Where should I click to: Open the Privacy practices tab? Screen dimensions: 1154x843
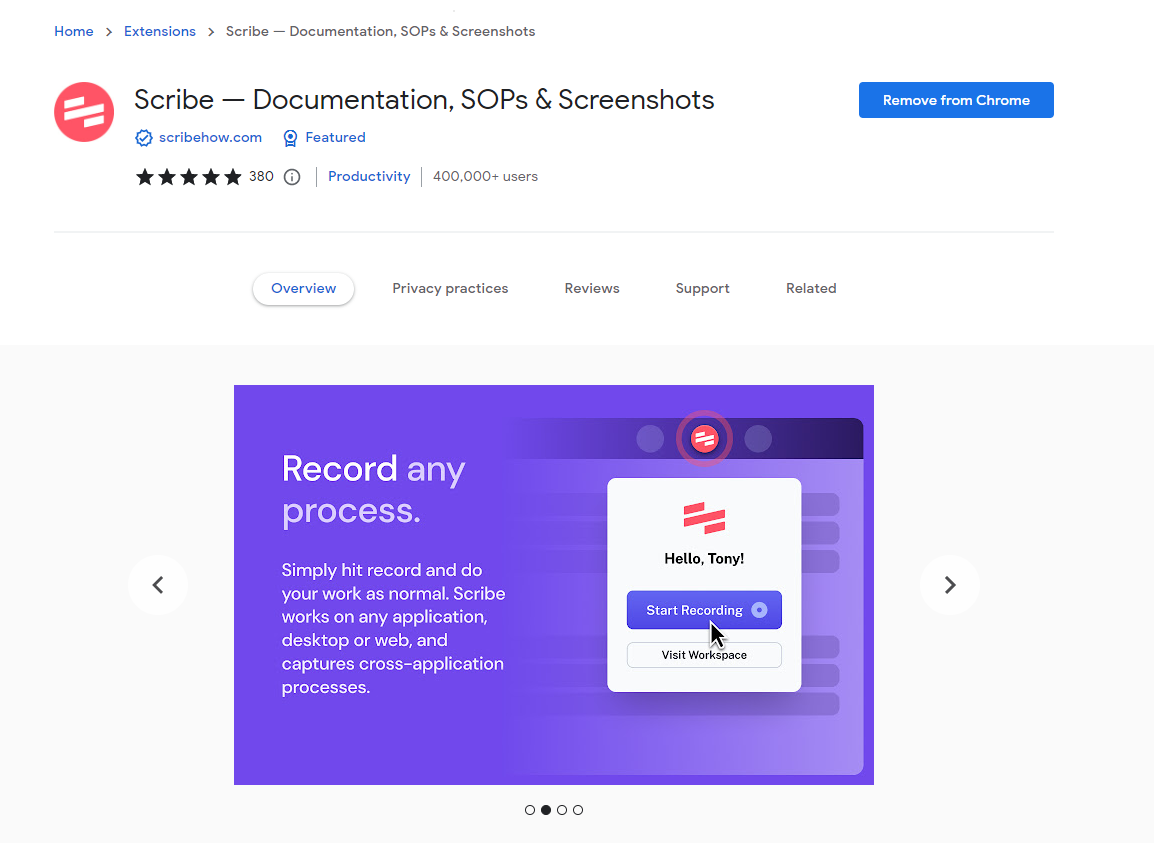pos(450,289)
